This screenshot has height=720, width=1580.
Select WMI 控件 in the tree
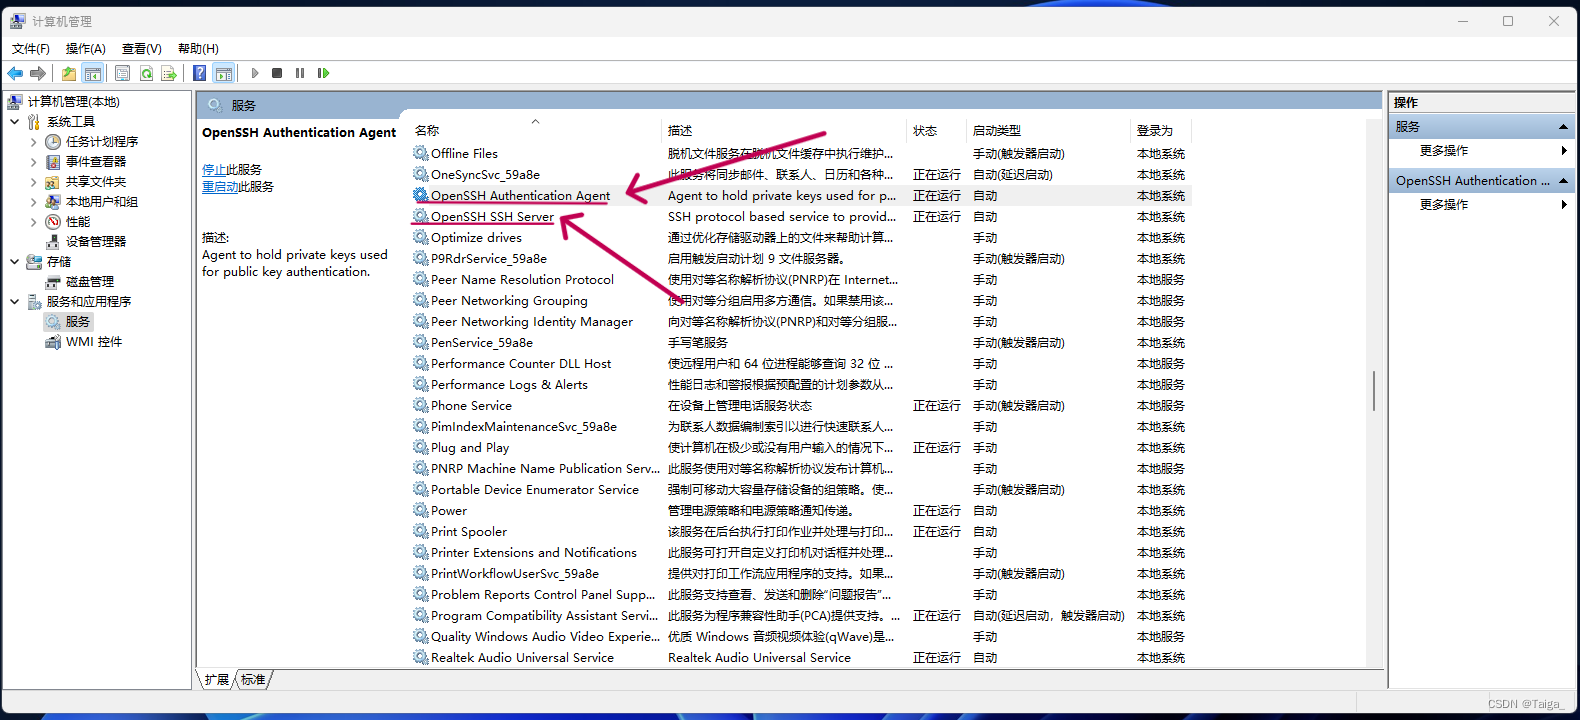pyautogui.click(x=94, y=342)
